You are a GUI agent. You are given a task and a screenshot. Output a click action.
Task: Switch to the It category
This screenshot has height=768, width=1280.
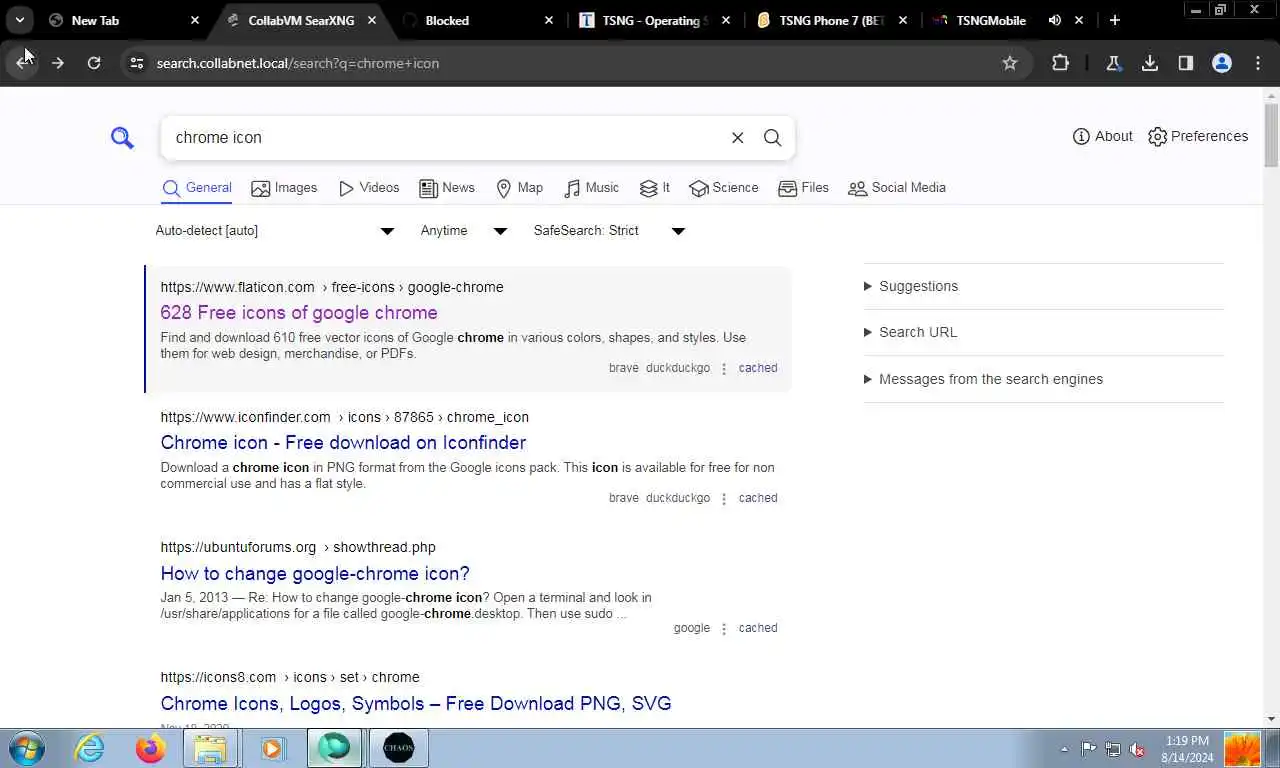click(x=654, y=188)
